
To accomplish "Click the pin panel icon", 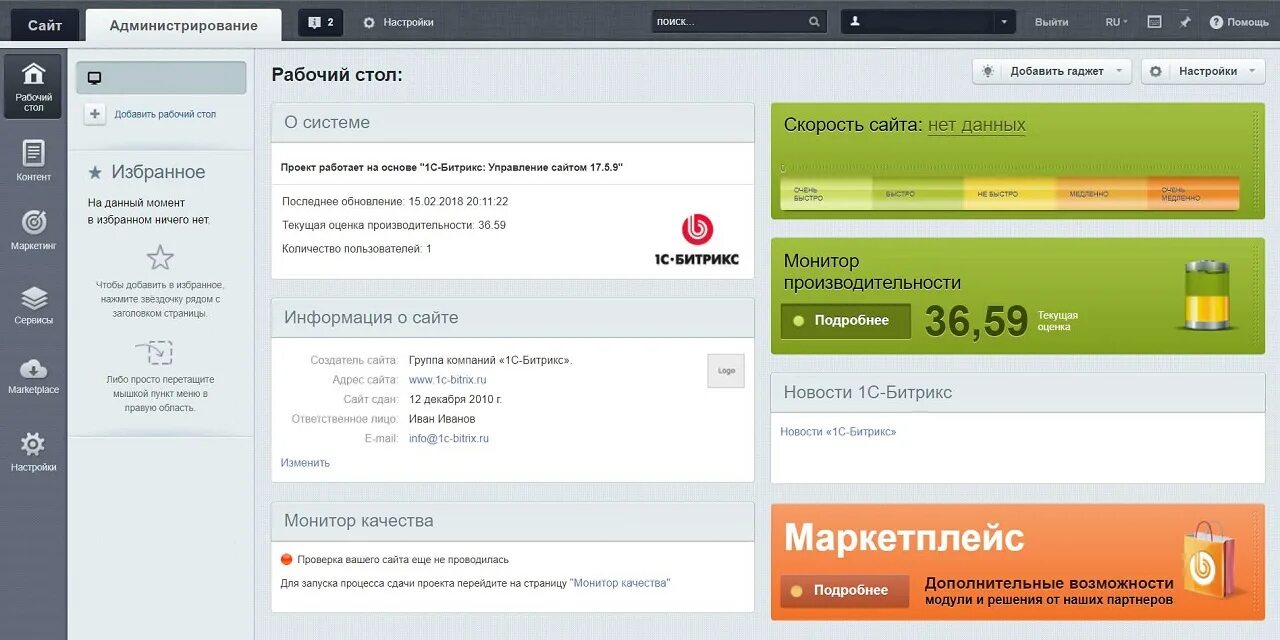I will pos(1185,22).
